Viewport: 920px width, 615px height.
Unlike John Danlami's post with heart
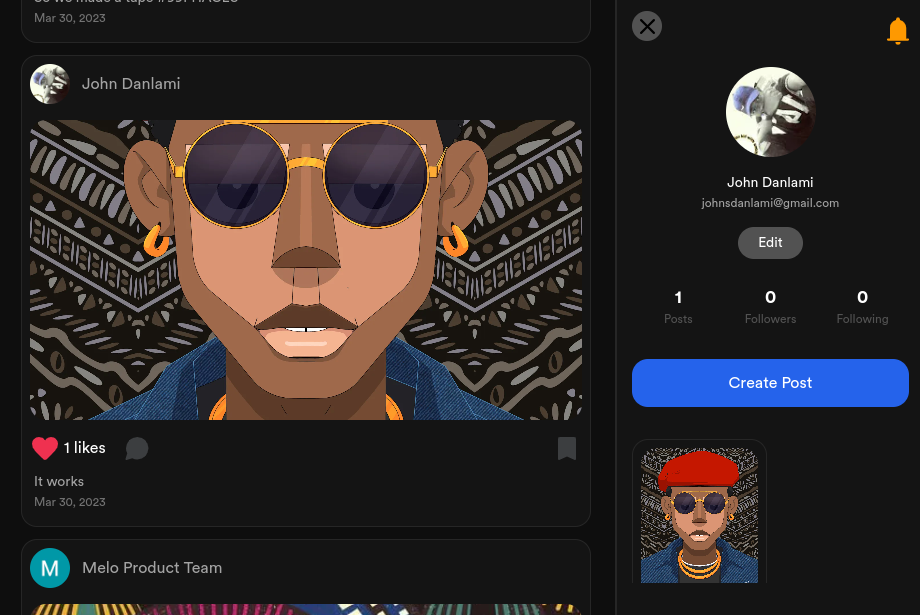45,448
